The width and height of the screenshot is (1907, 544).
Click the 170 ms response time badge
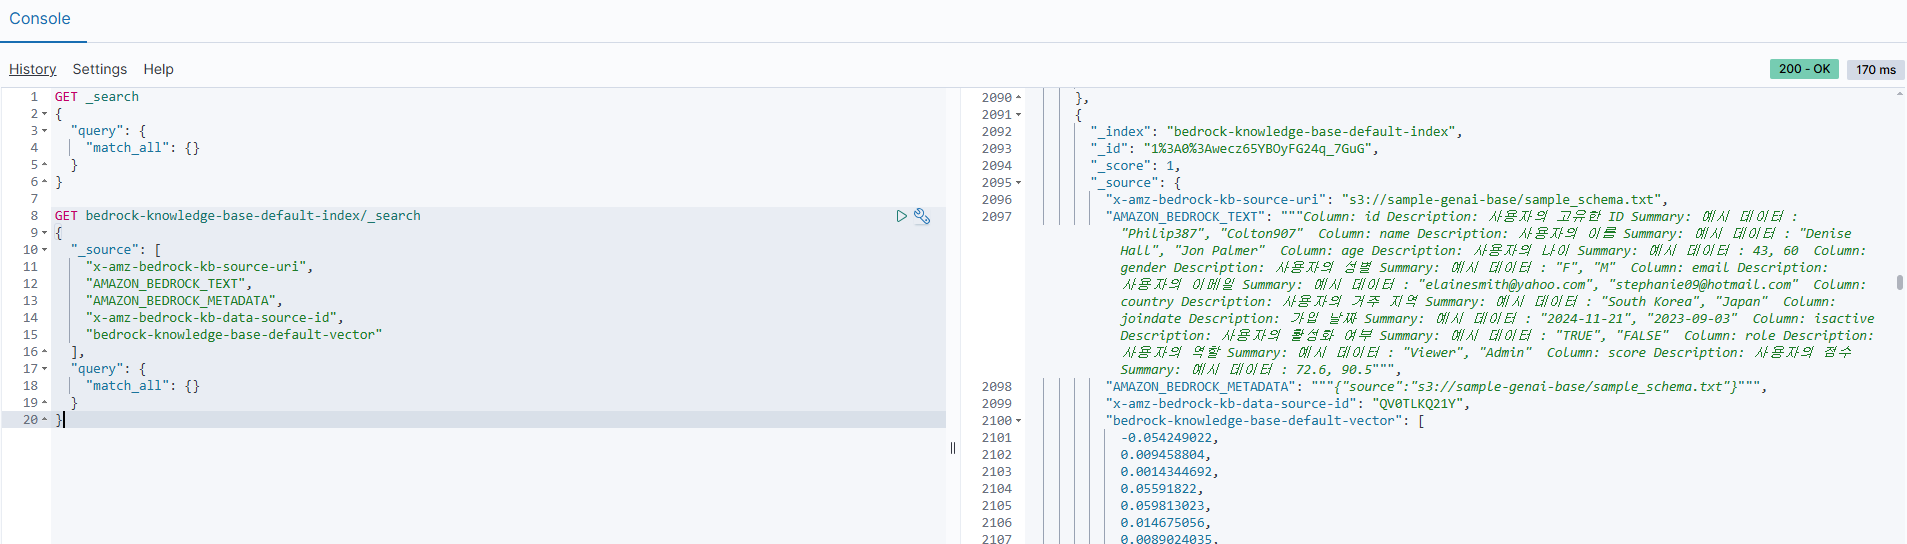pyautogui.click(x=1876, y=69)
